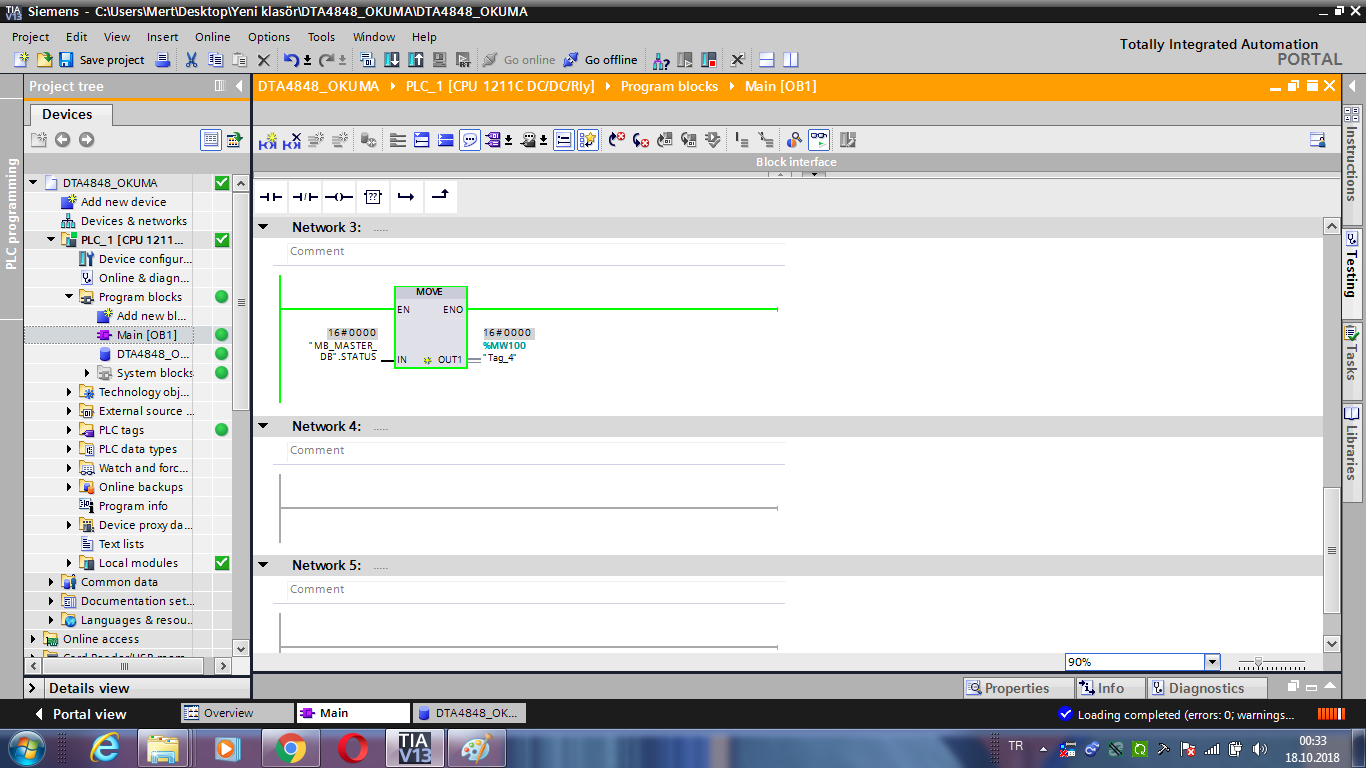Collapse Network 3 section

coord(263,227)
